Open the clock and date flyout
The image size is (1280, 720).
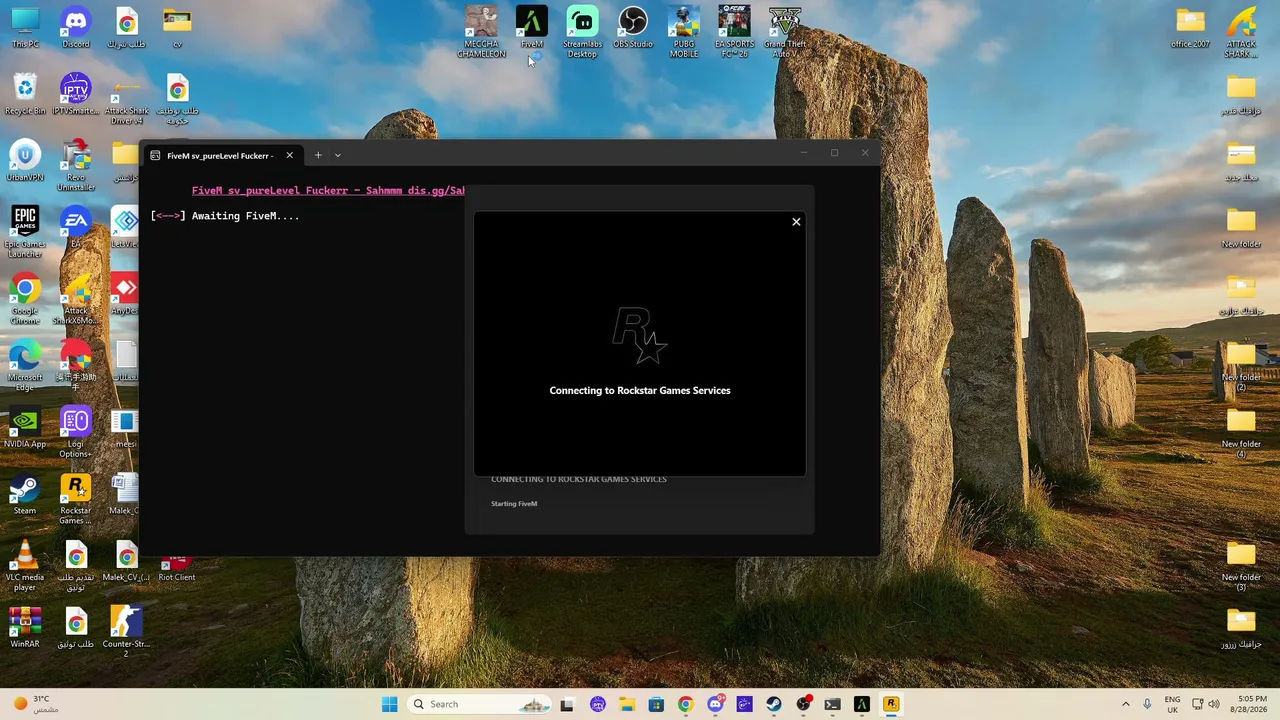coord(1251,704)
